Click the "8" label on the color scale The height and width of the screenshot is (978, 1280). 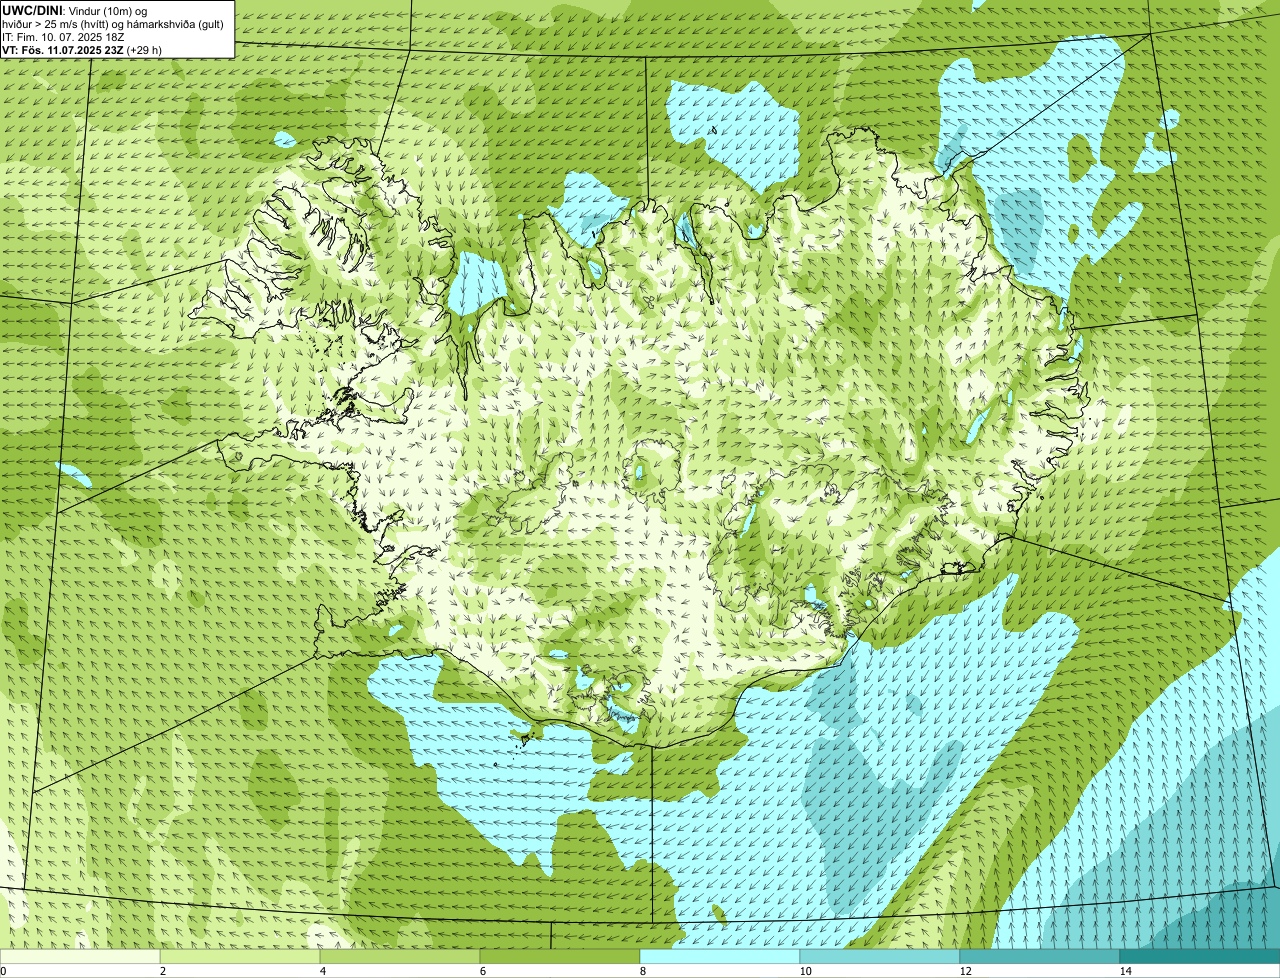[644, 971]
